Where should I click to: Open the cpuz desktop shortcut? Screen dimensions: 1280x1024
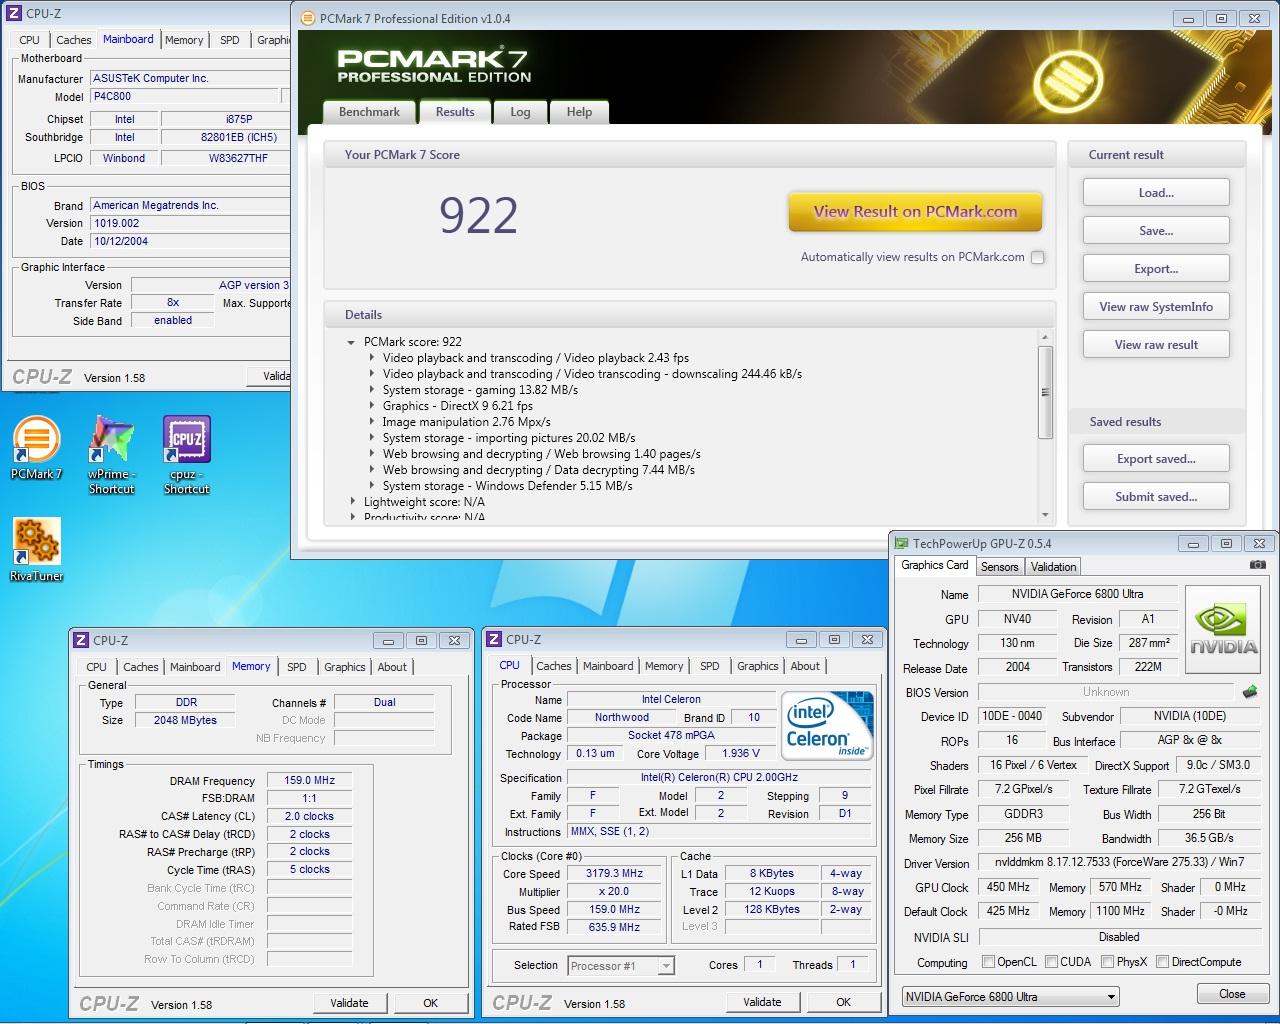[x=187, y=455]
